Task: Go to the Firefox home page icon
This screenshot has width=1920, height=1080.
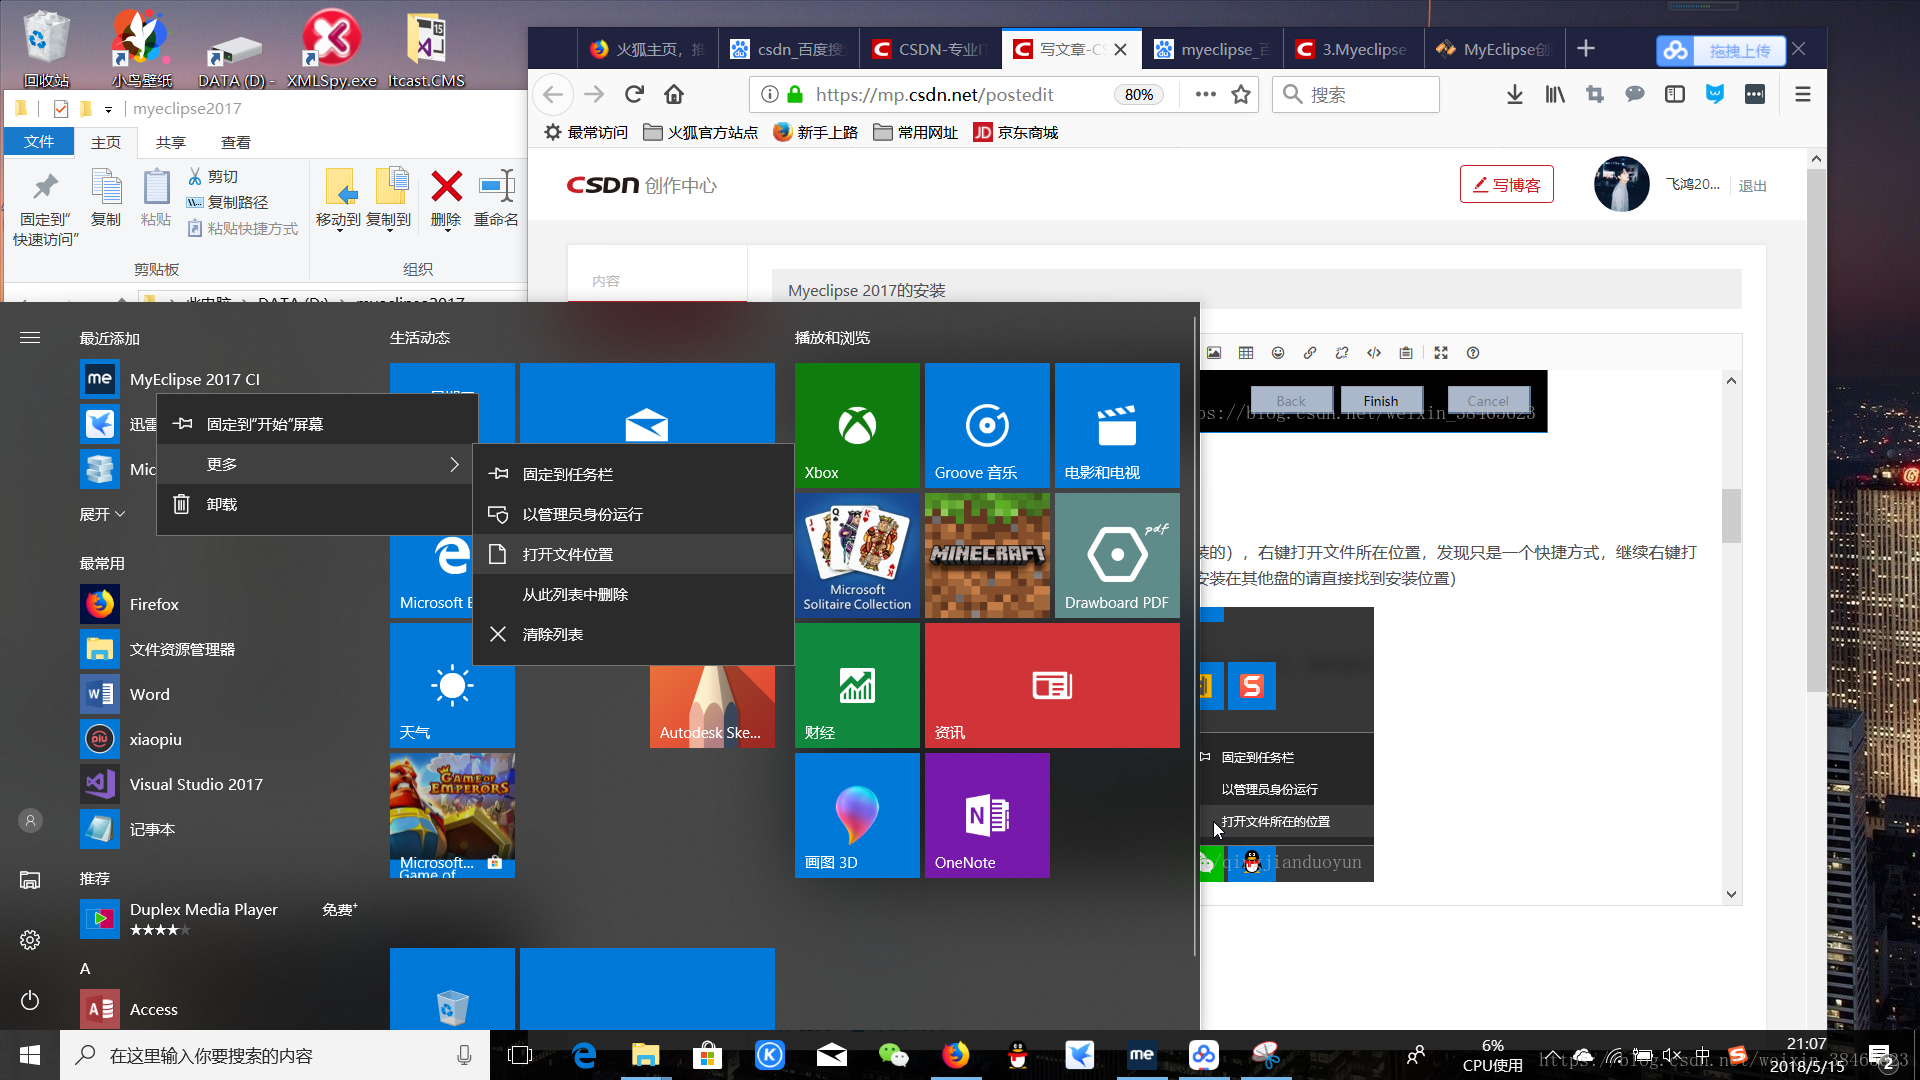Action: point(674,94)
